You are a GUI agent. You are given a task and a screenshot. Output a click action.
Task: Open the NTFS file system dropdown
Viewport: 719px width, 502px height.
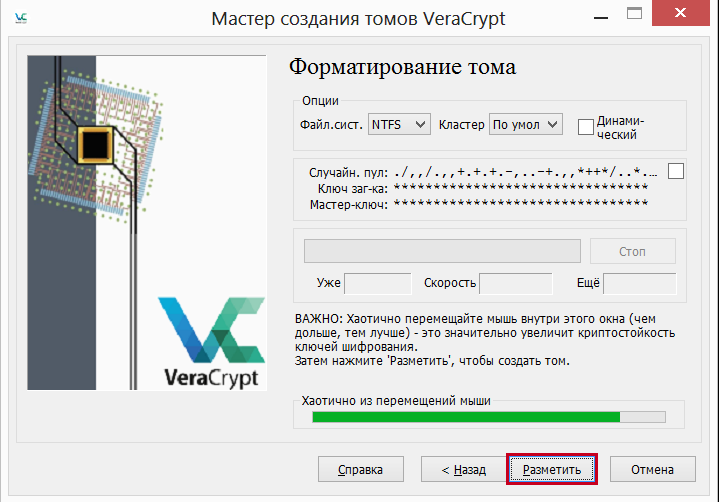pos(399,124)
